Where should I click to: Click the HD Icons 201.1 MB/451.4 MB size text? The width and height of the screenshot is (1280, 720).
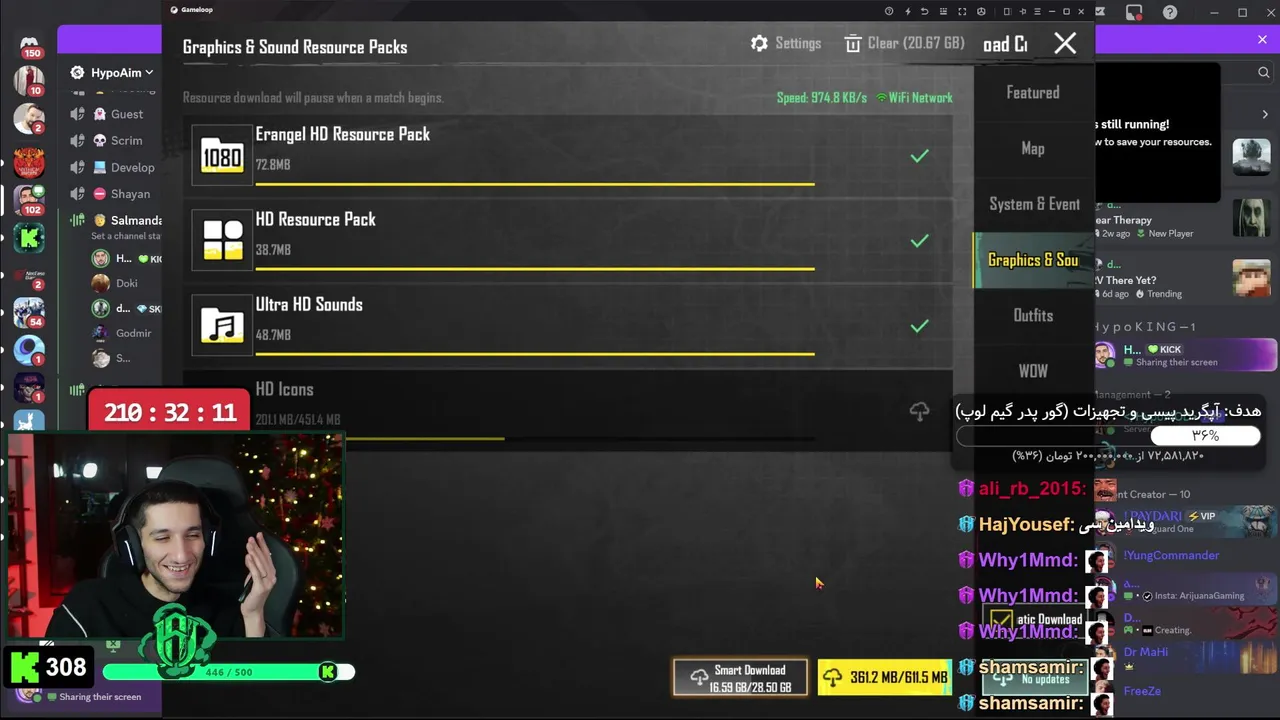tap(298, 420)
